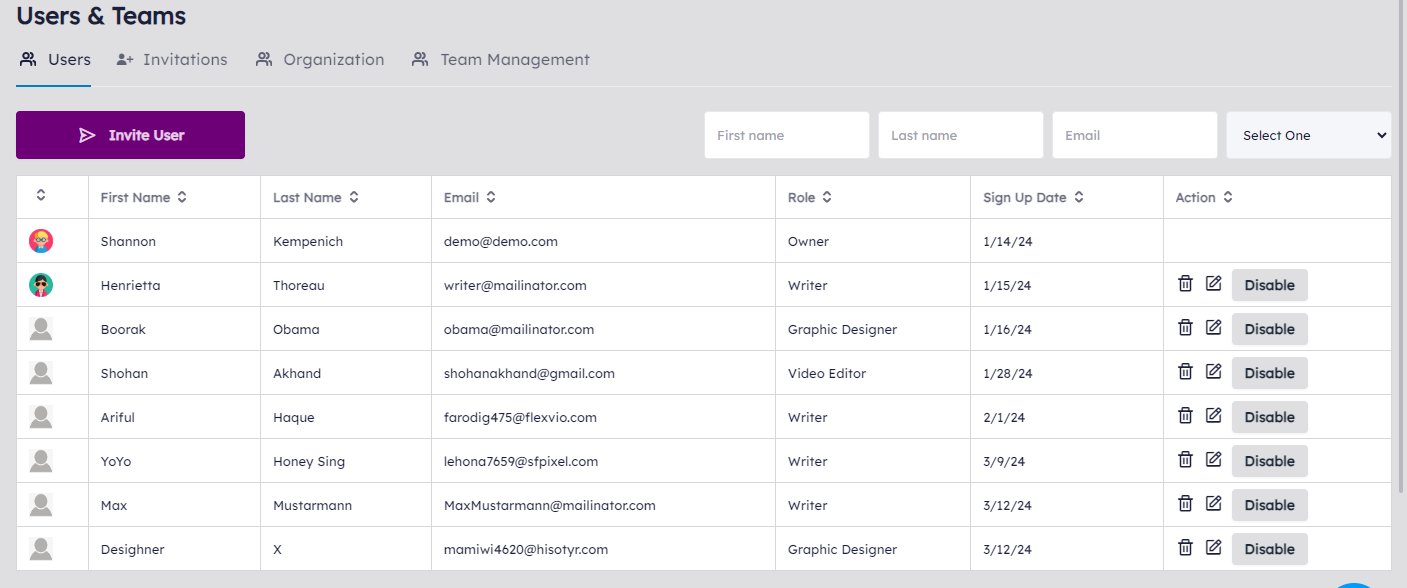
Task: Click Ariful Haque's placeholder avatar
Action: [41, 417]
